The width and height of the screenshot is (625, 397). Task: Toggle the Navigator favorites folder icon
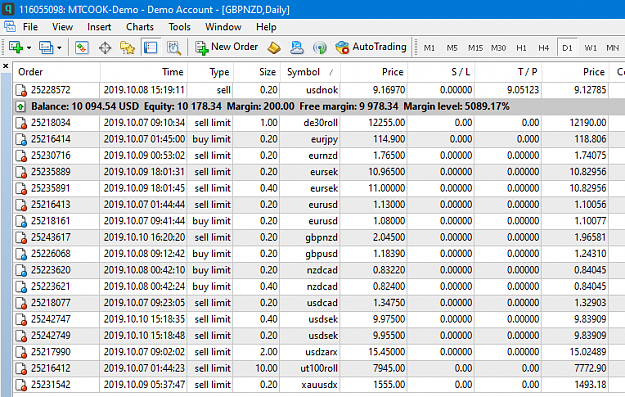pyautogui.click(x=128, y=48)
